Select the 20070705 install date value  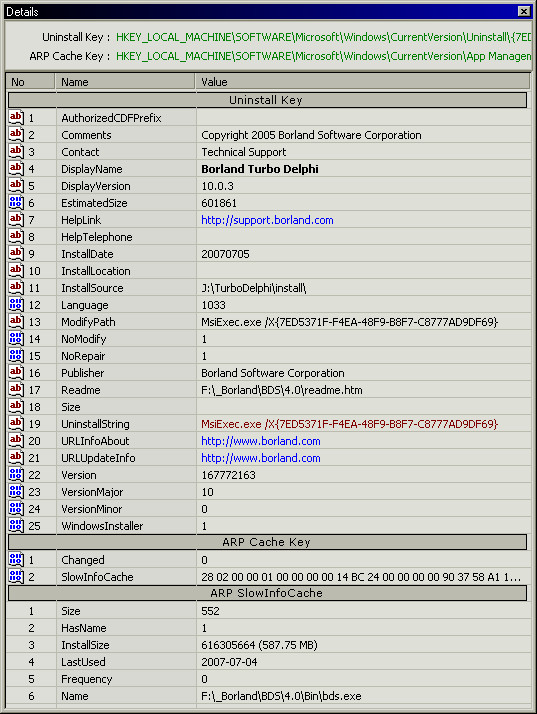pos(225,254)
